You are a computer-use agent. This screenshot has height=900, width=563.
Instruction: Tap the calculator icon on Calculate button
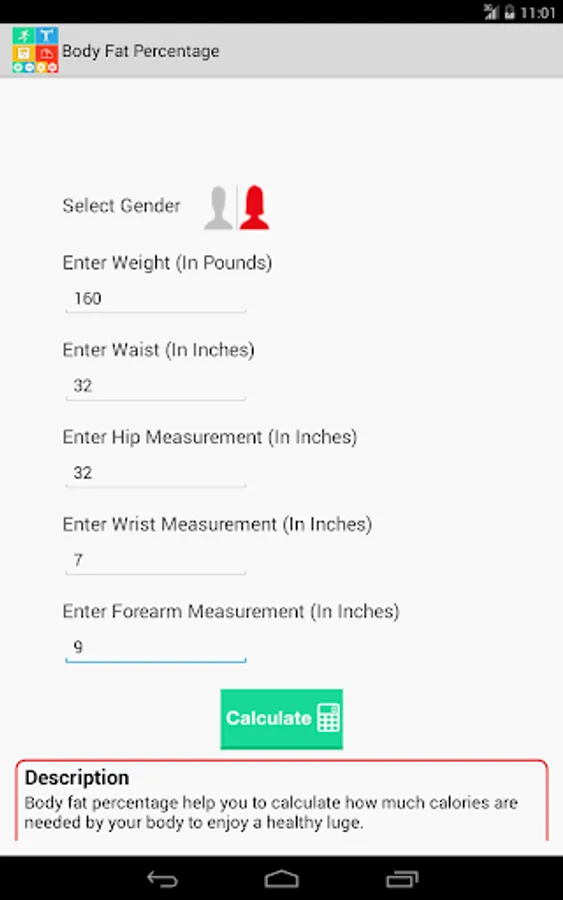(328, 718)
